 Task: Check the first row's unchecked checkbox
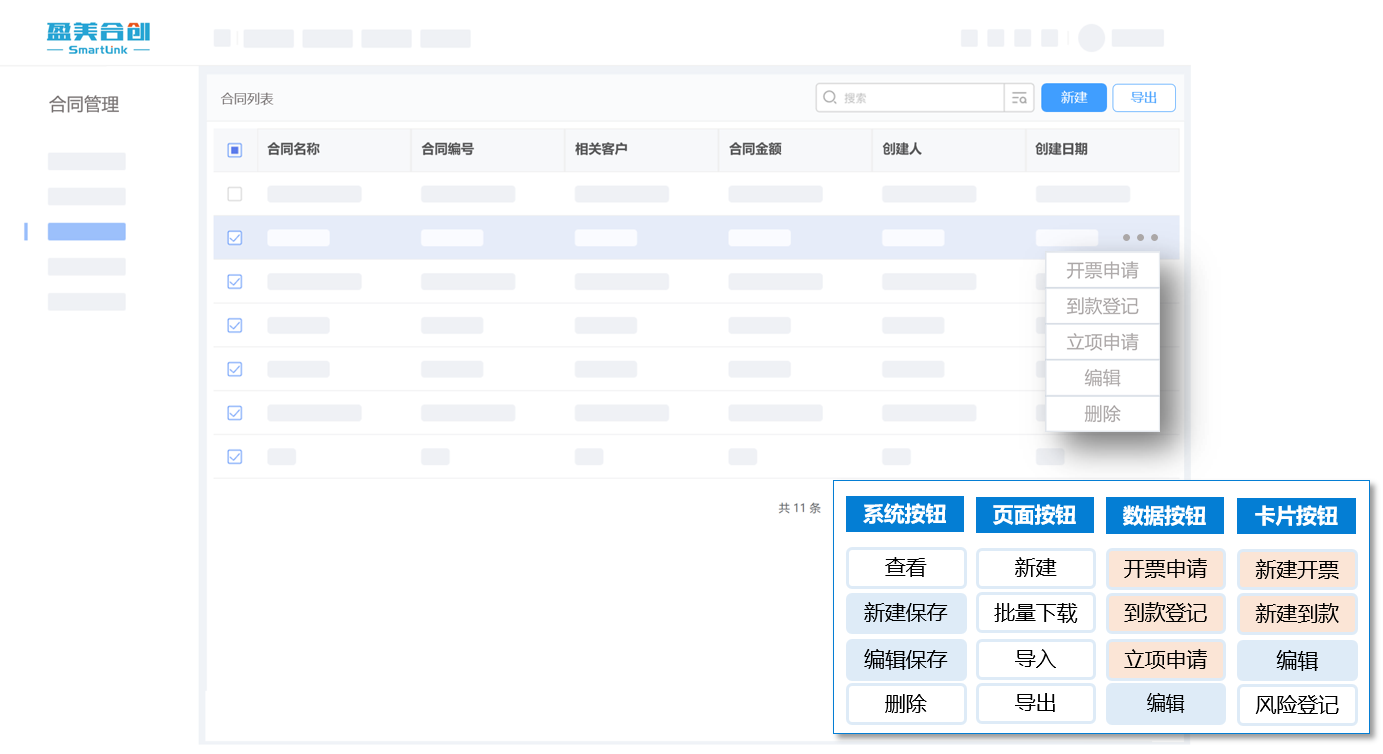[x=235, y=194]
